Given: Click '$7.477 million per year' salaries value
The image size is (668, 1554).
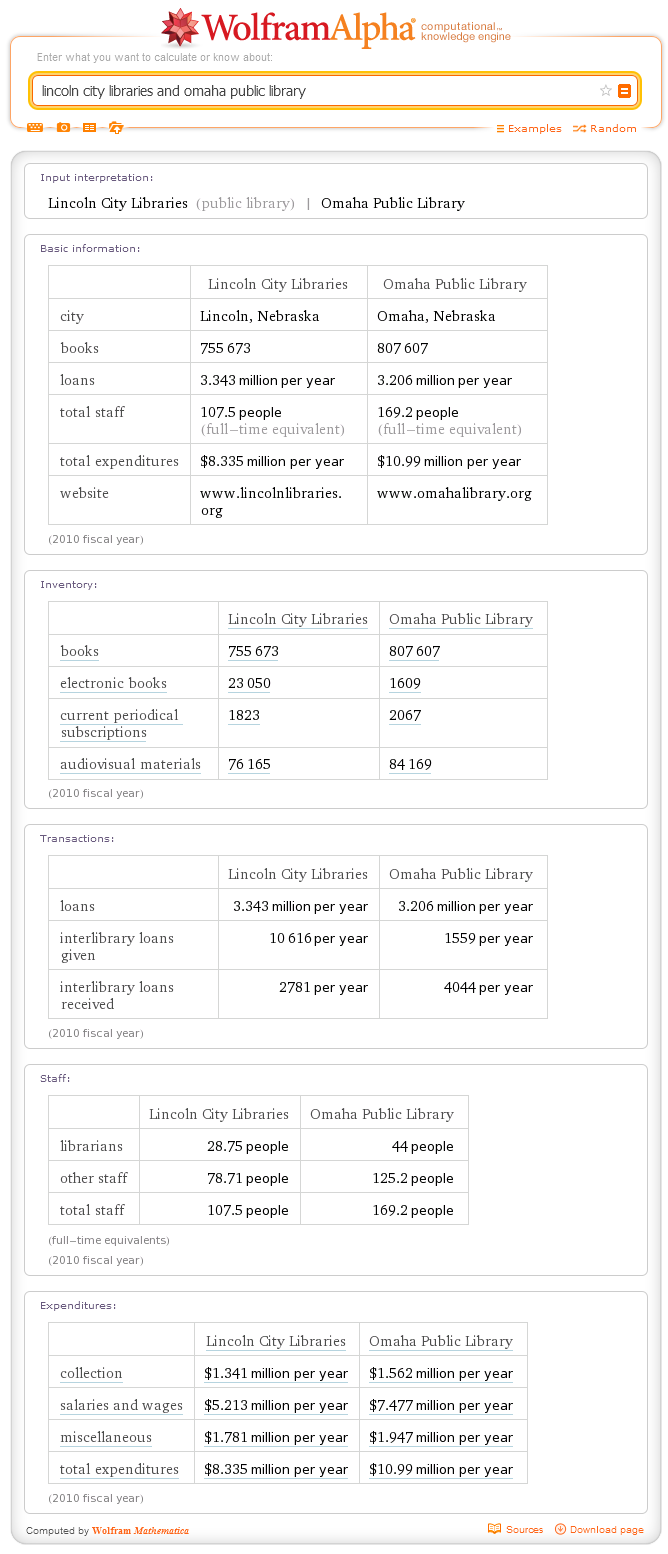Looking at the screenshot, I should (441, 1405).
